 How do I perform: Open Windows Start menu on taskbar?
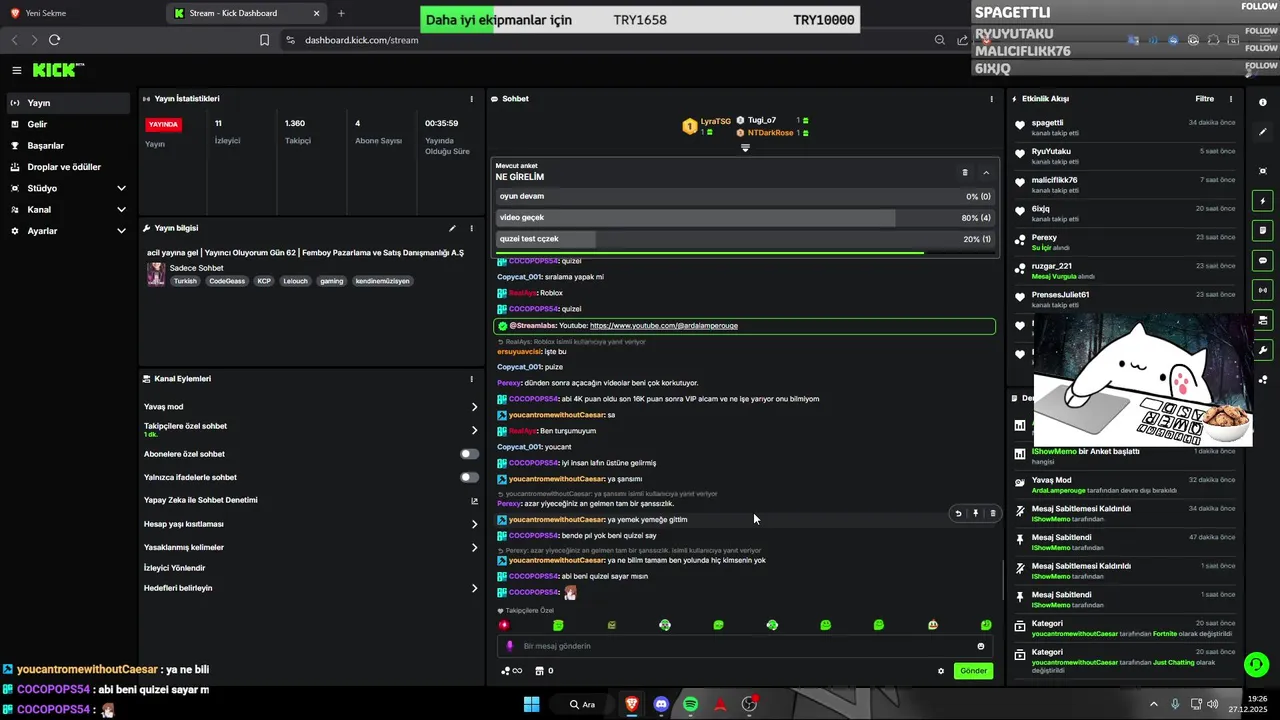(531, 704)
